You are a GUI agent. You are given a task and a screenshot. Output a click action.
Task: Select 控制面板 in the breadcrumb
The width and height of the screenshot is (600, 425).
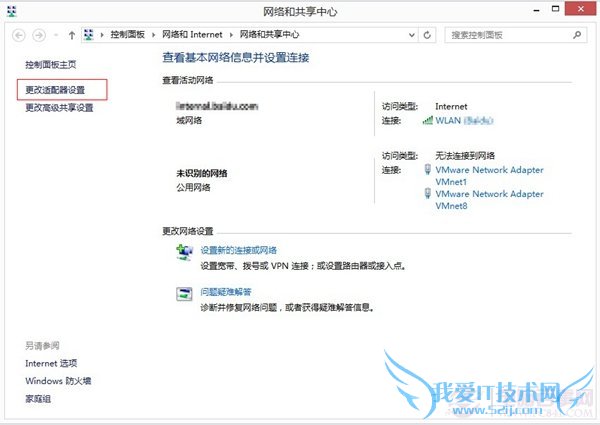point(127,35)
